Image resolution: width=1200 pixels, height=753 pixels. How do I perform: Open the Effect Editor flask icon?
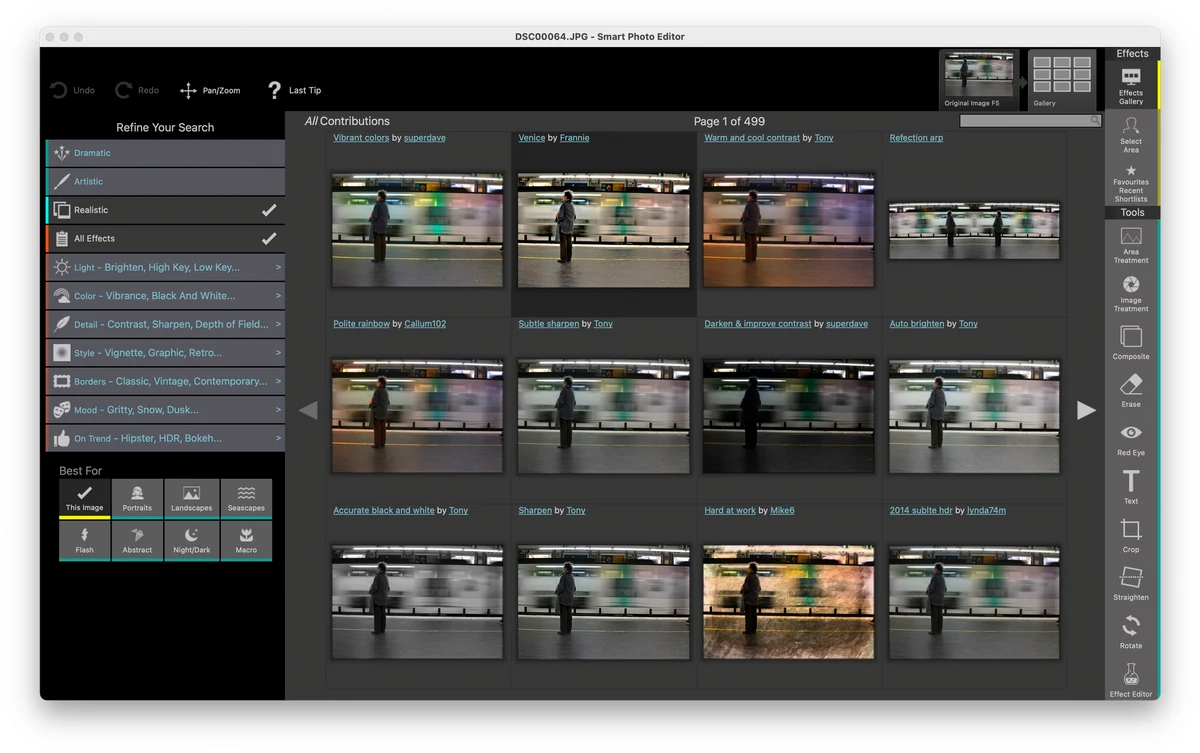pyautogui.click(x=1131, y=674)
